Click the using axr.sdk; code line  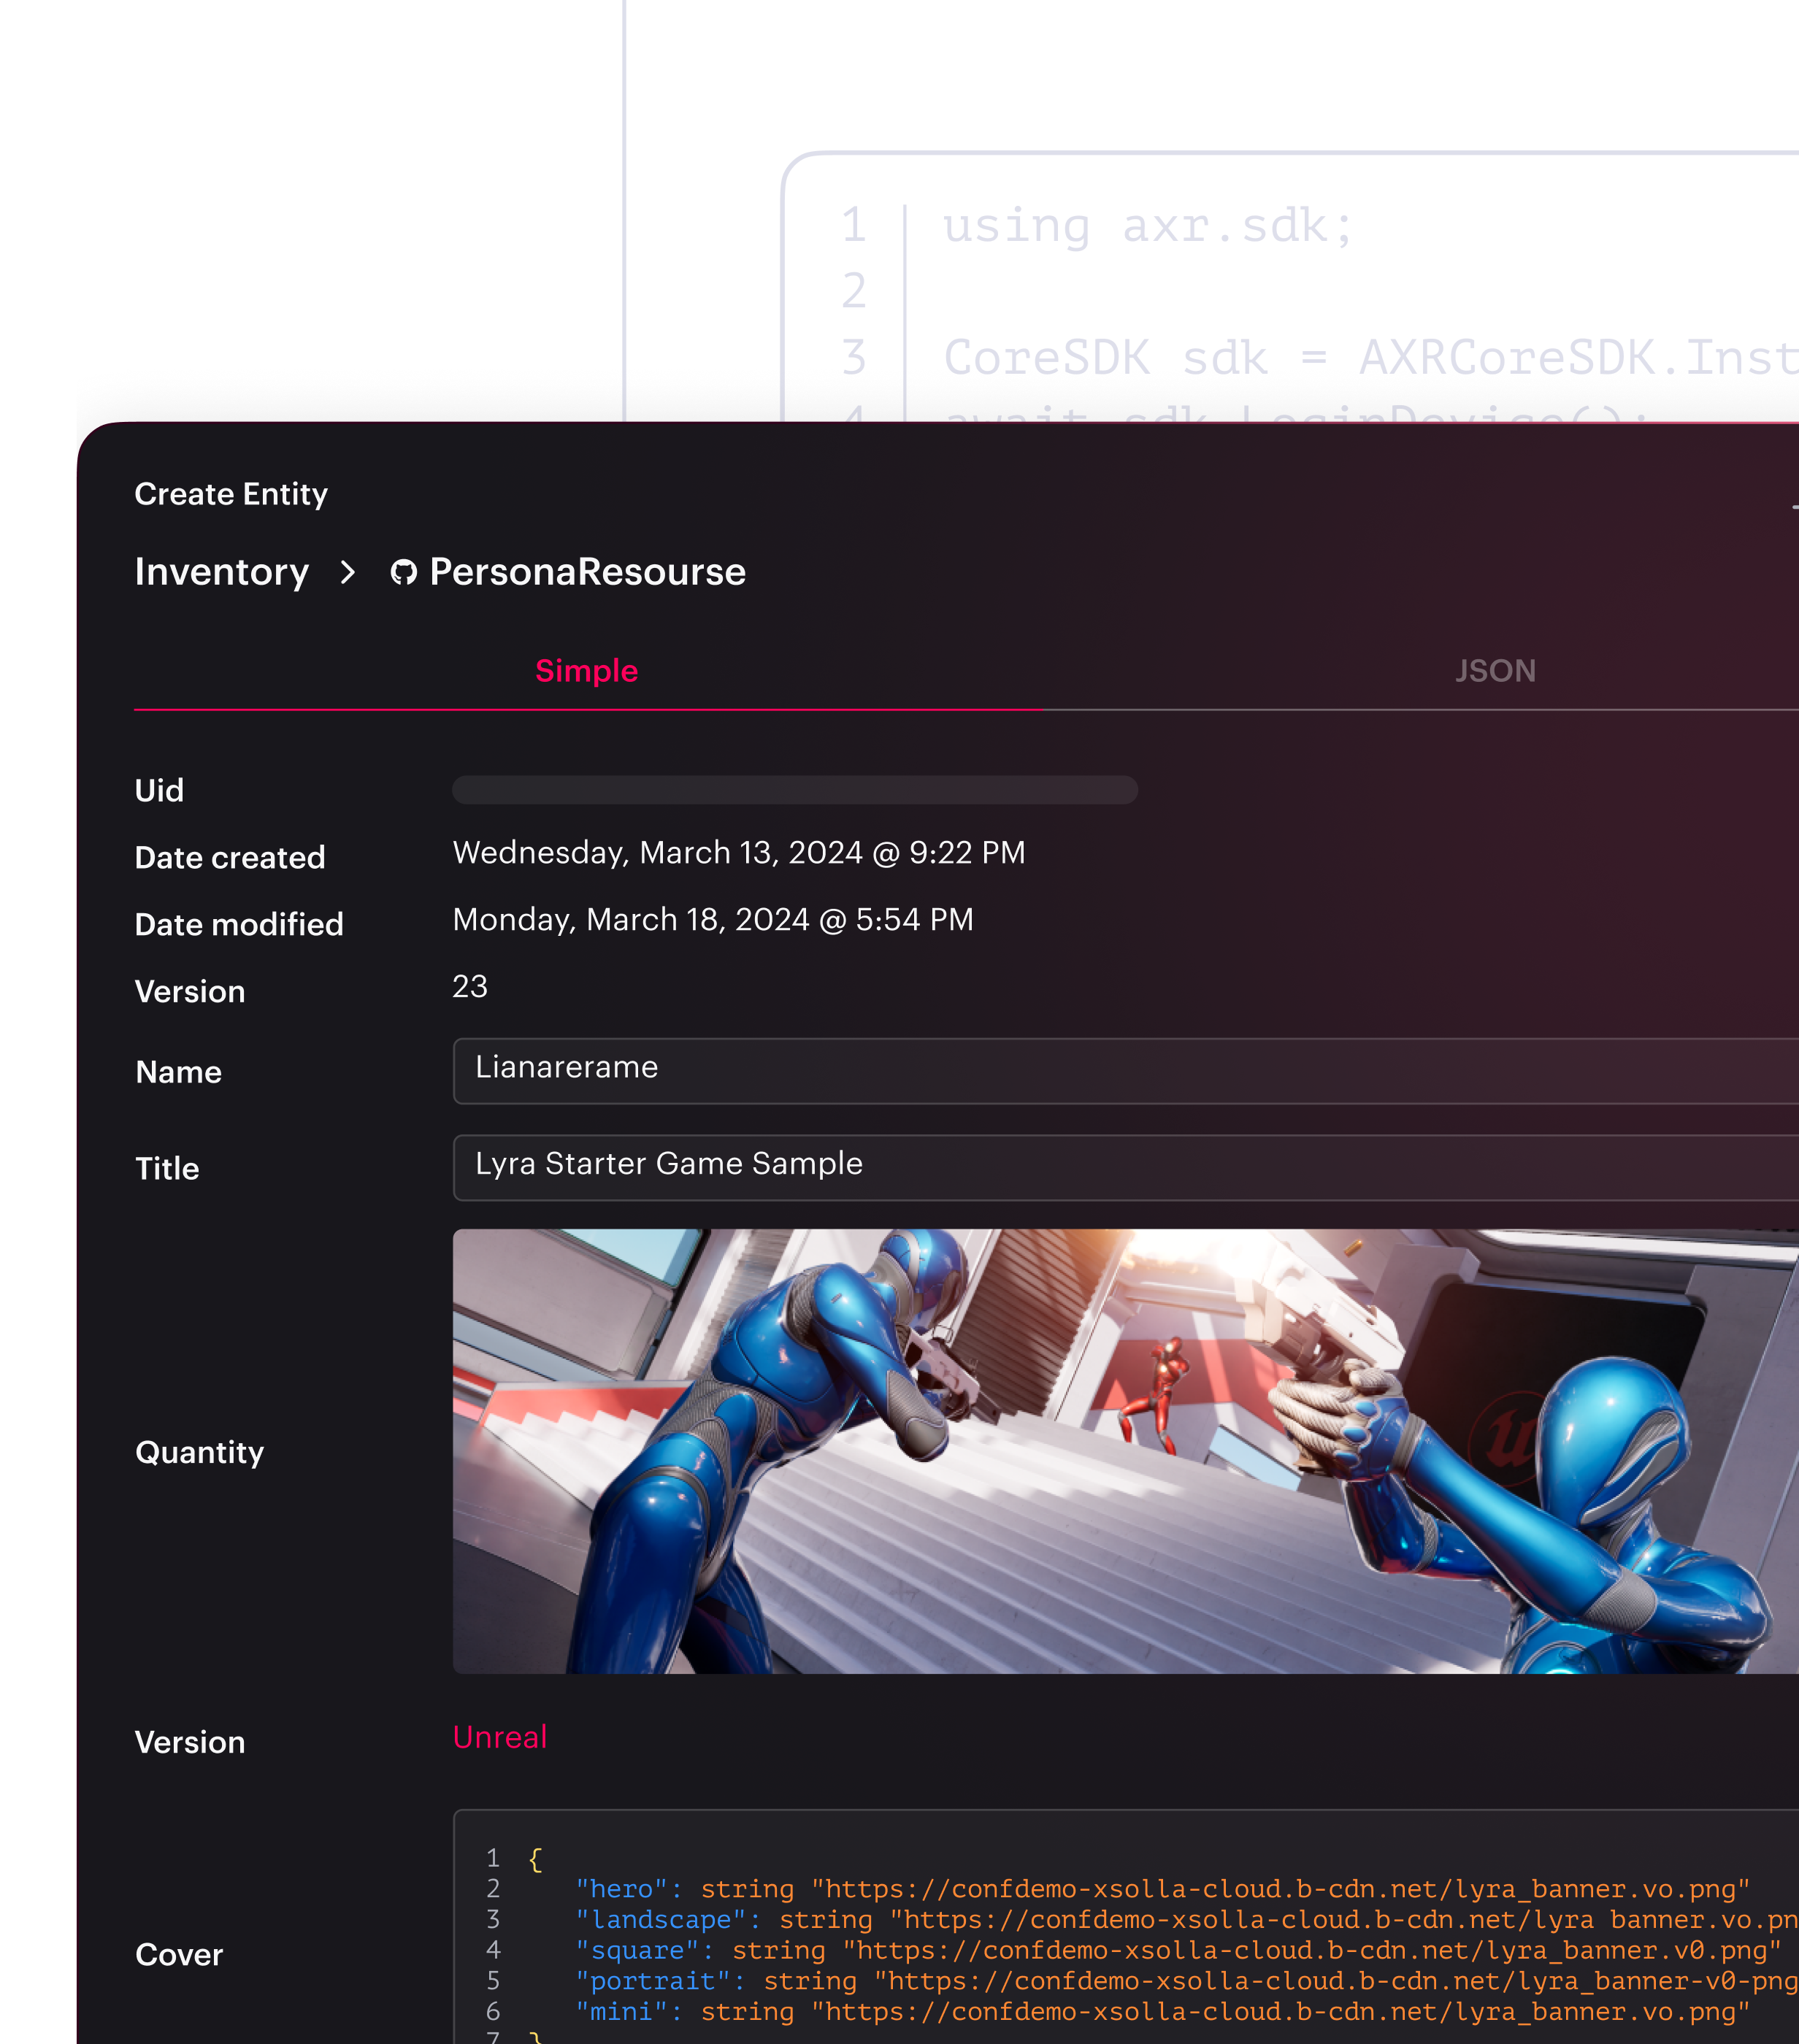[1148, 226]
